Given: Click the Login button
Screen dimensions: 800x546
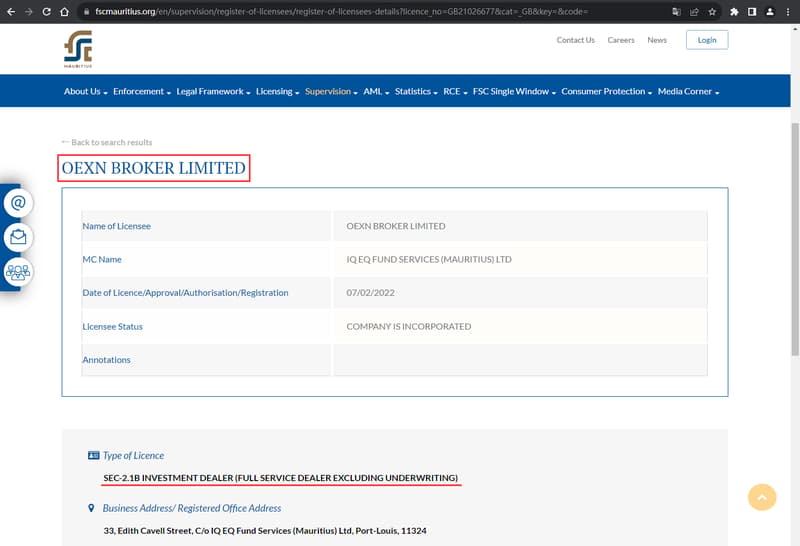Looking at the screenshot, I should (x=707, y=40).
